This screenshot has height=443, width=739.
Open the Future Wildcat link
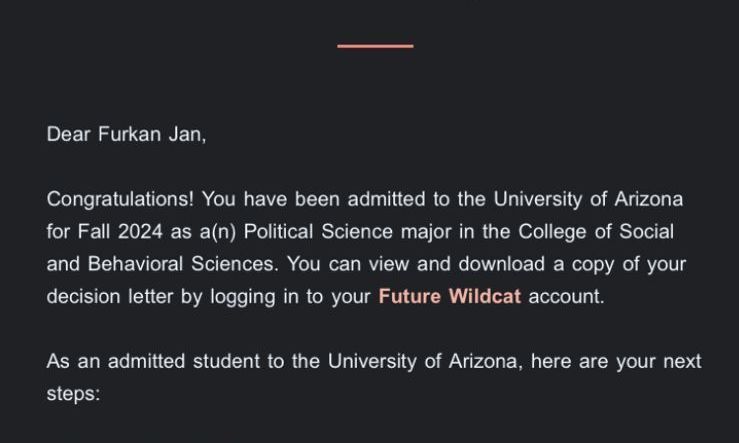[449, 298]
